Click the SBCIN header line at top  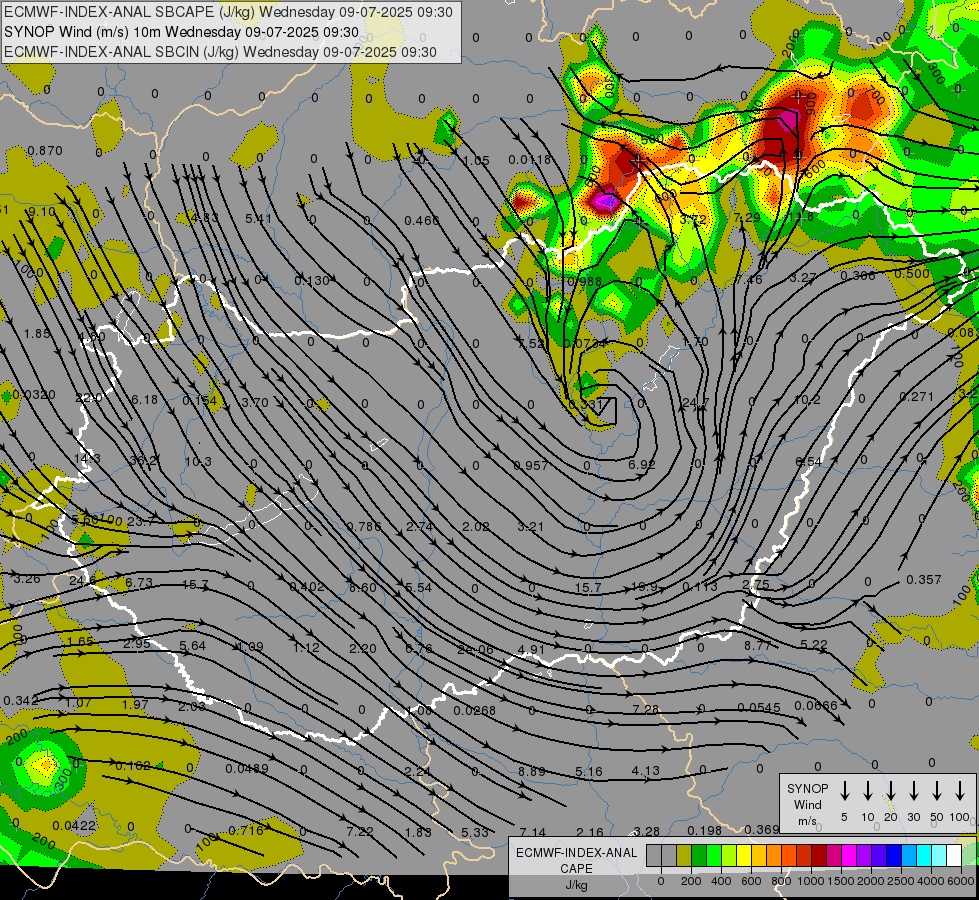pyautogui.click(x=220, y=52)
